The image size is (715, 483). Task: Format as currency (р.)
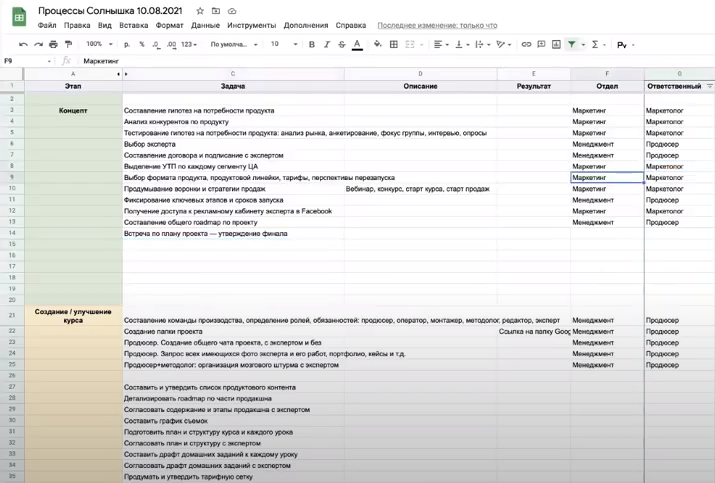pos(127,44)
